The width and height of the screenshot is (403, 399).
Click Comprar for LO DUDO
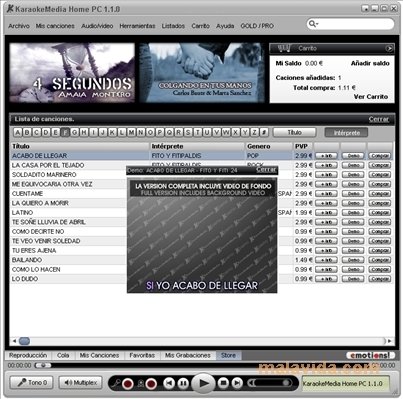(x=379, y=279)
